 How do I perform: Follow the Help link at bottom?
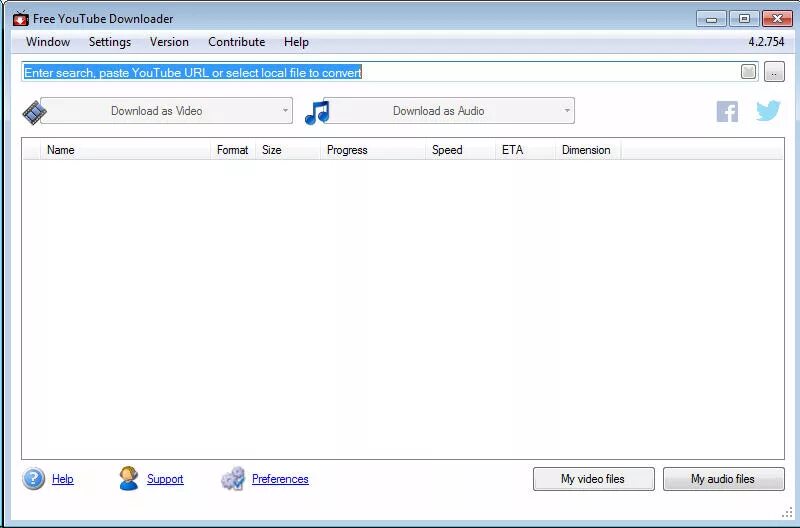[x=63, y=479]
